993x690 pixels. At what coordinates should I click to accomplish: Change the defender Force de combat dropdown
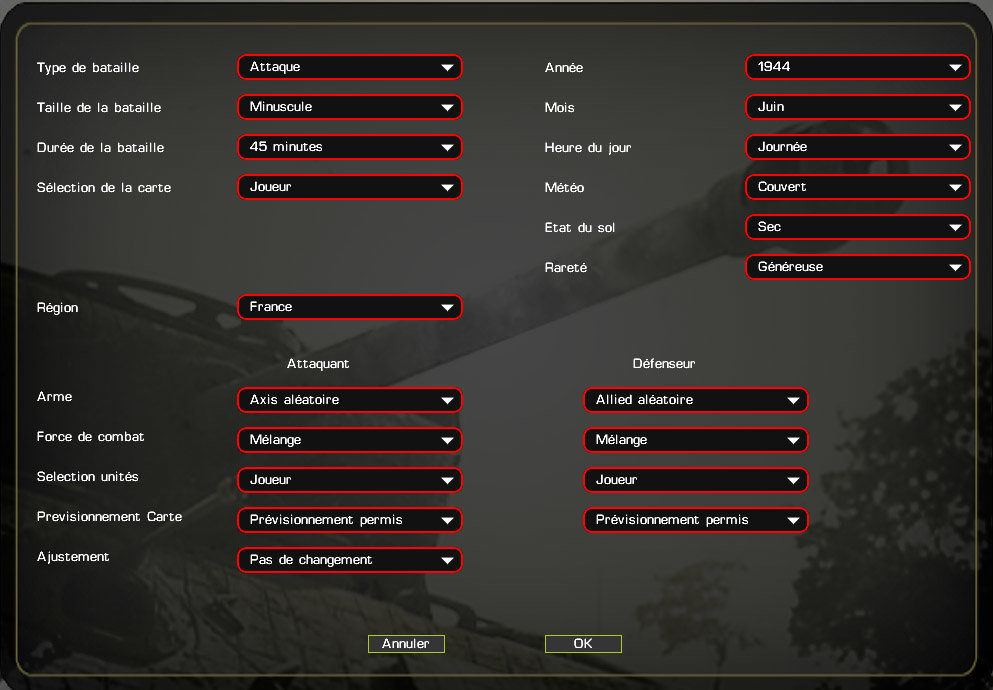coord(695,440)
